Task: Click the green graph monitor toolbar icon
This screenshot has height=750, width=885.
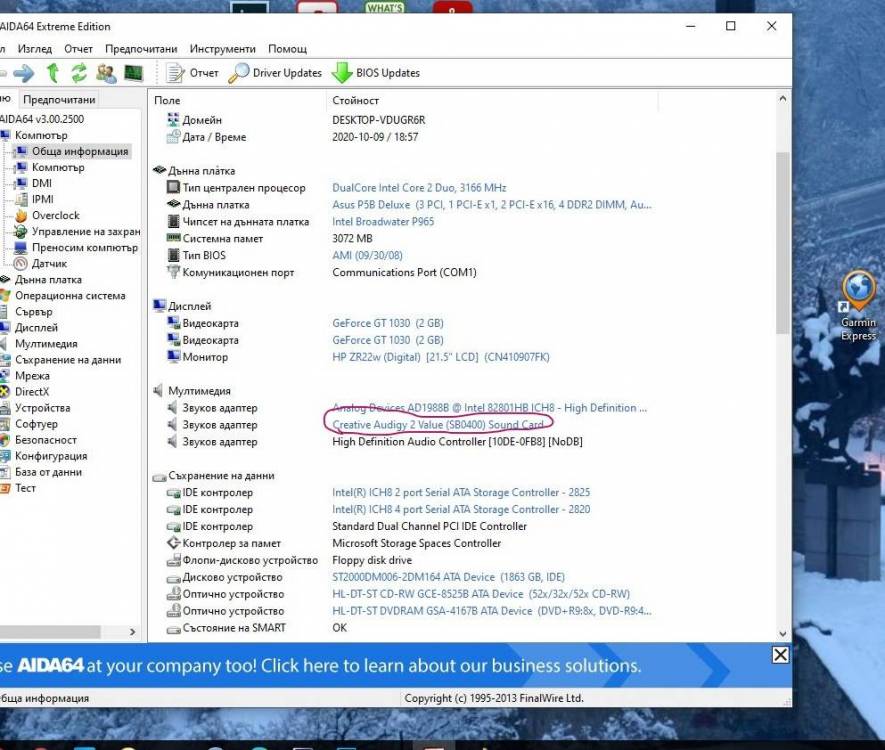Action: pyautogui.click(x=133, y=73)
